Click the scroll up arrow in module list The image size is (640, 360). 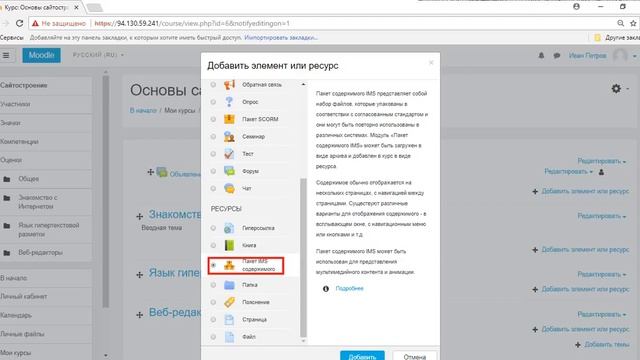[303, 84]
